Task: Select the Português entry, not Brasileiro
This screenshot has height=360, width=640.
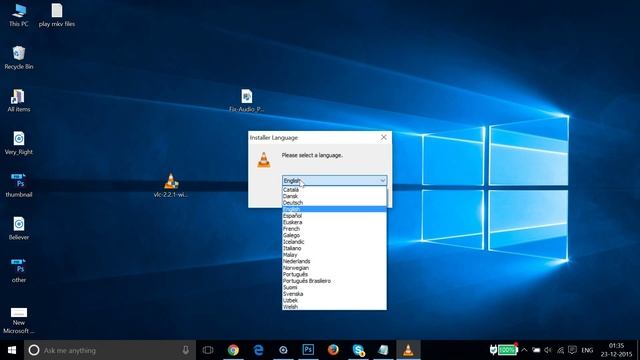Action: [x=334, y=274]
